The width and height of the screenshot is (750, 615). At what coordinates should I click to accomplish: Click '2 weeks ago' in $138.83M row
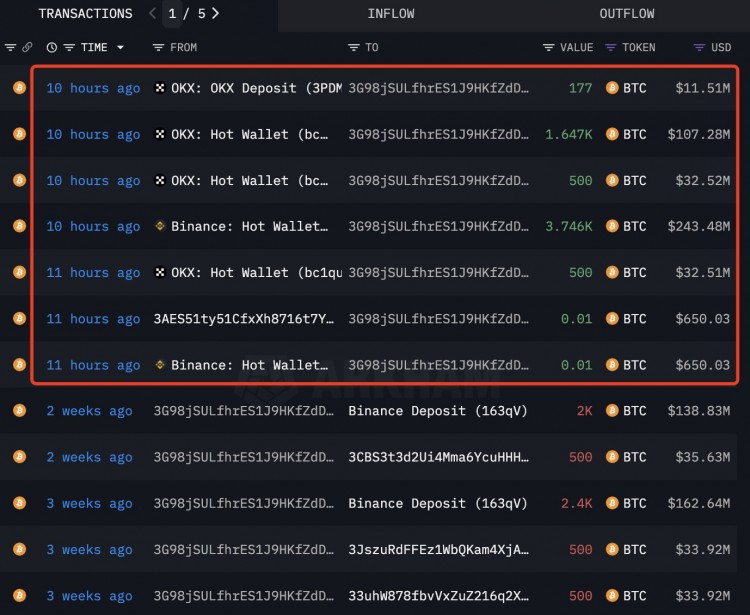[x=89, y=411]
